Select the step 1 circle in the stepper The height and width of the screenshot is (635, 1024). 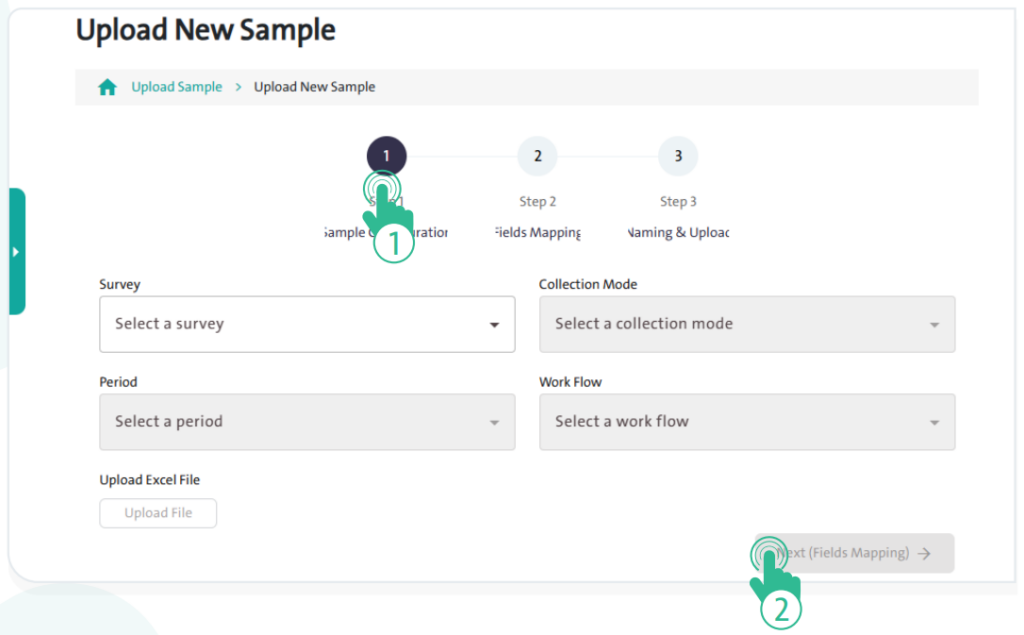(x=386, y=156)
